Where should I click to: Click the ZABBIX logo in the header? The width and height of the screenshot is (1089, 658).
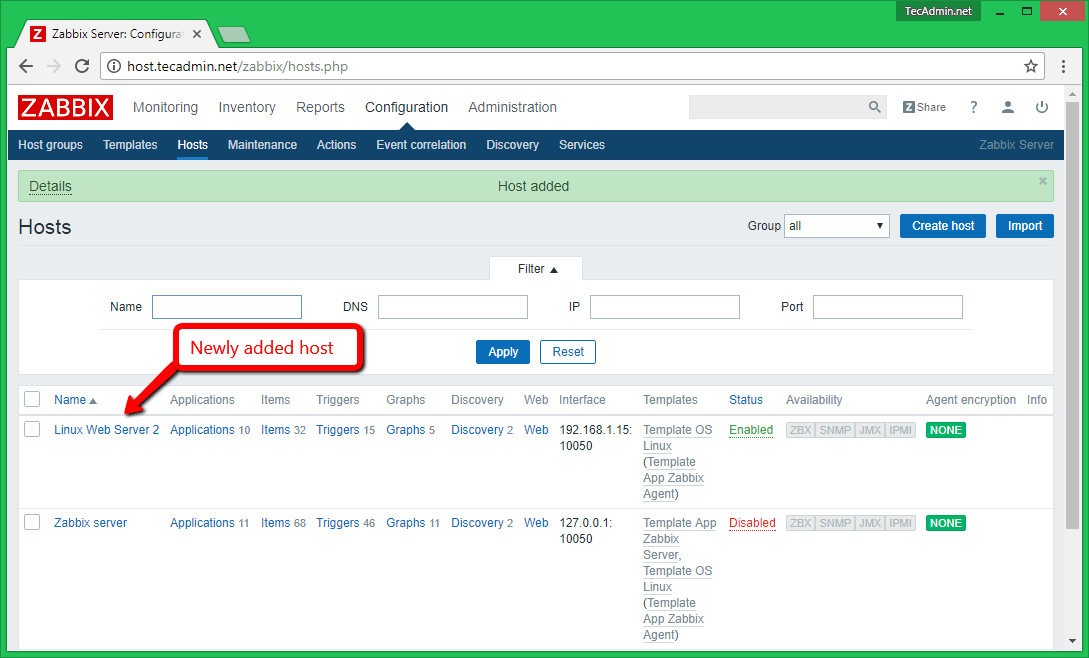coord(64,107)
